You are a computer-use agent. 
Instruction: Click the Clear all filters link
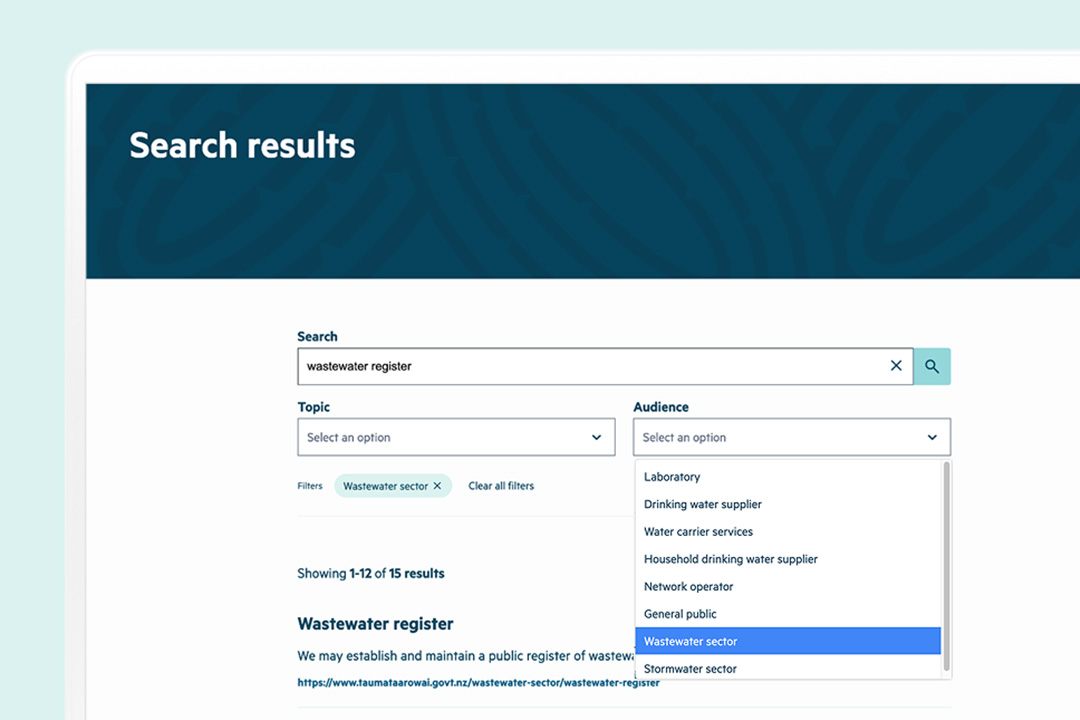[501, 485]
